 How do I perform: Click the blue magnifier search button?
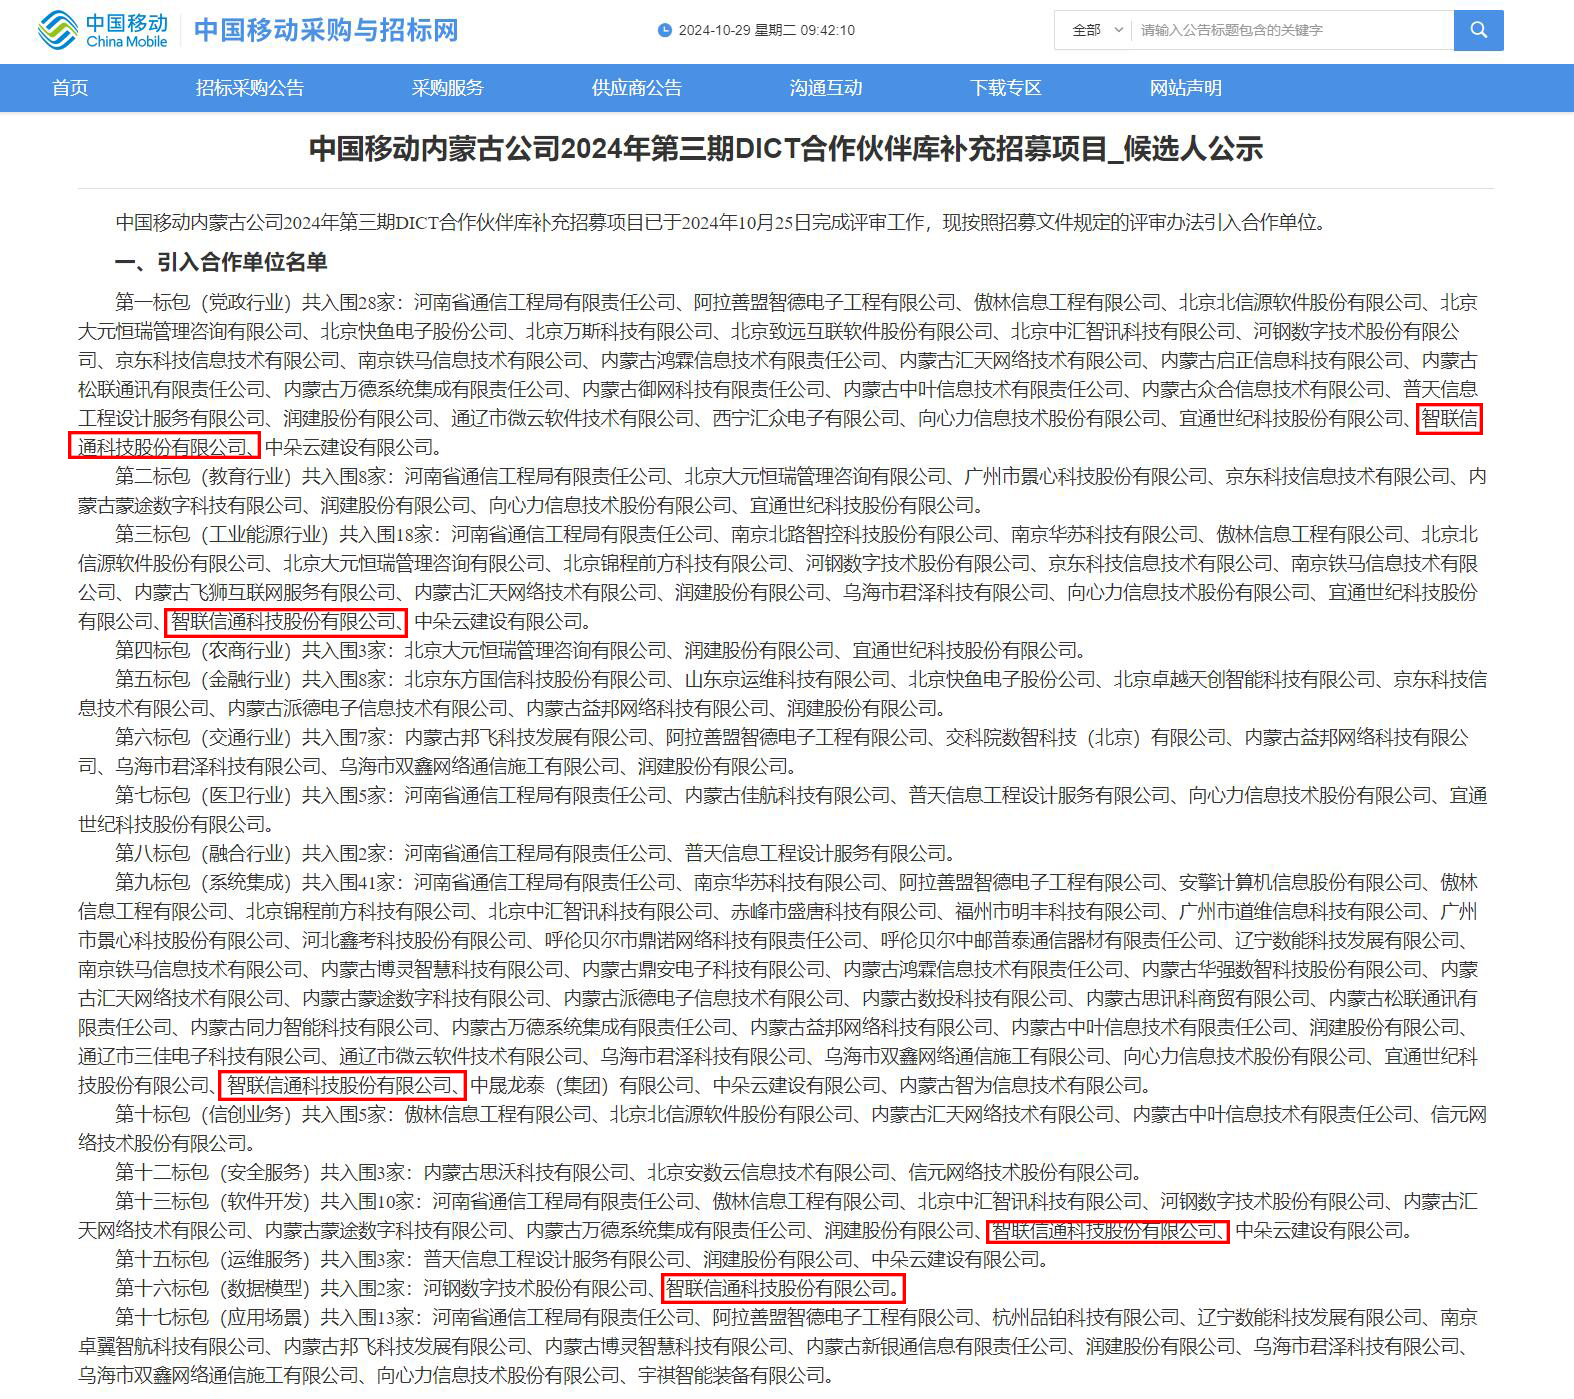pos(1478,30)
